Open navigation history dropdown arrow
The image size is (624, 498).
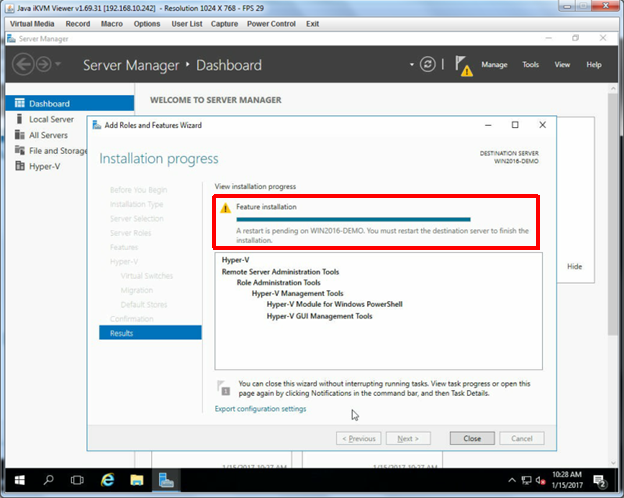click(x=58, y=64)
